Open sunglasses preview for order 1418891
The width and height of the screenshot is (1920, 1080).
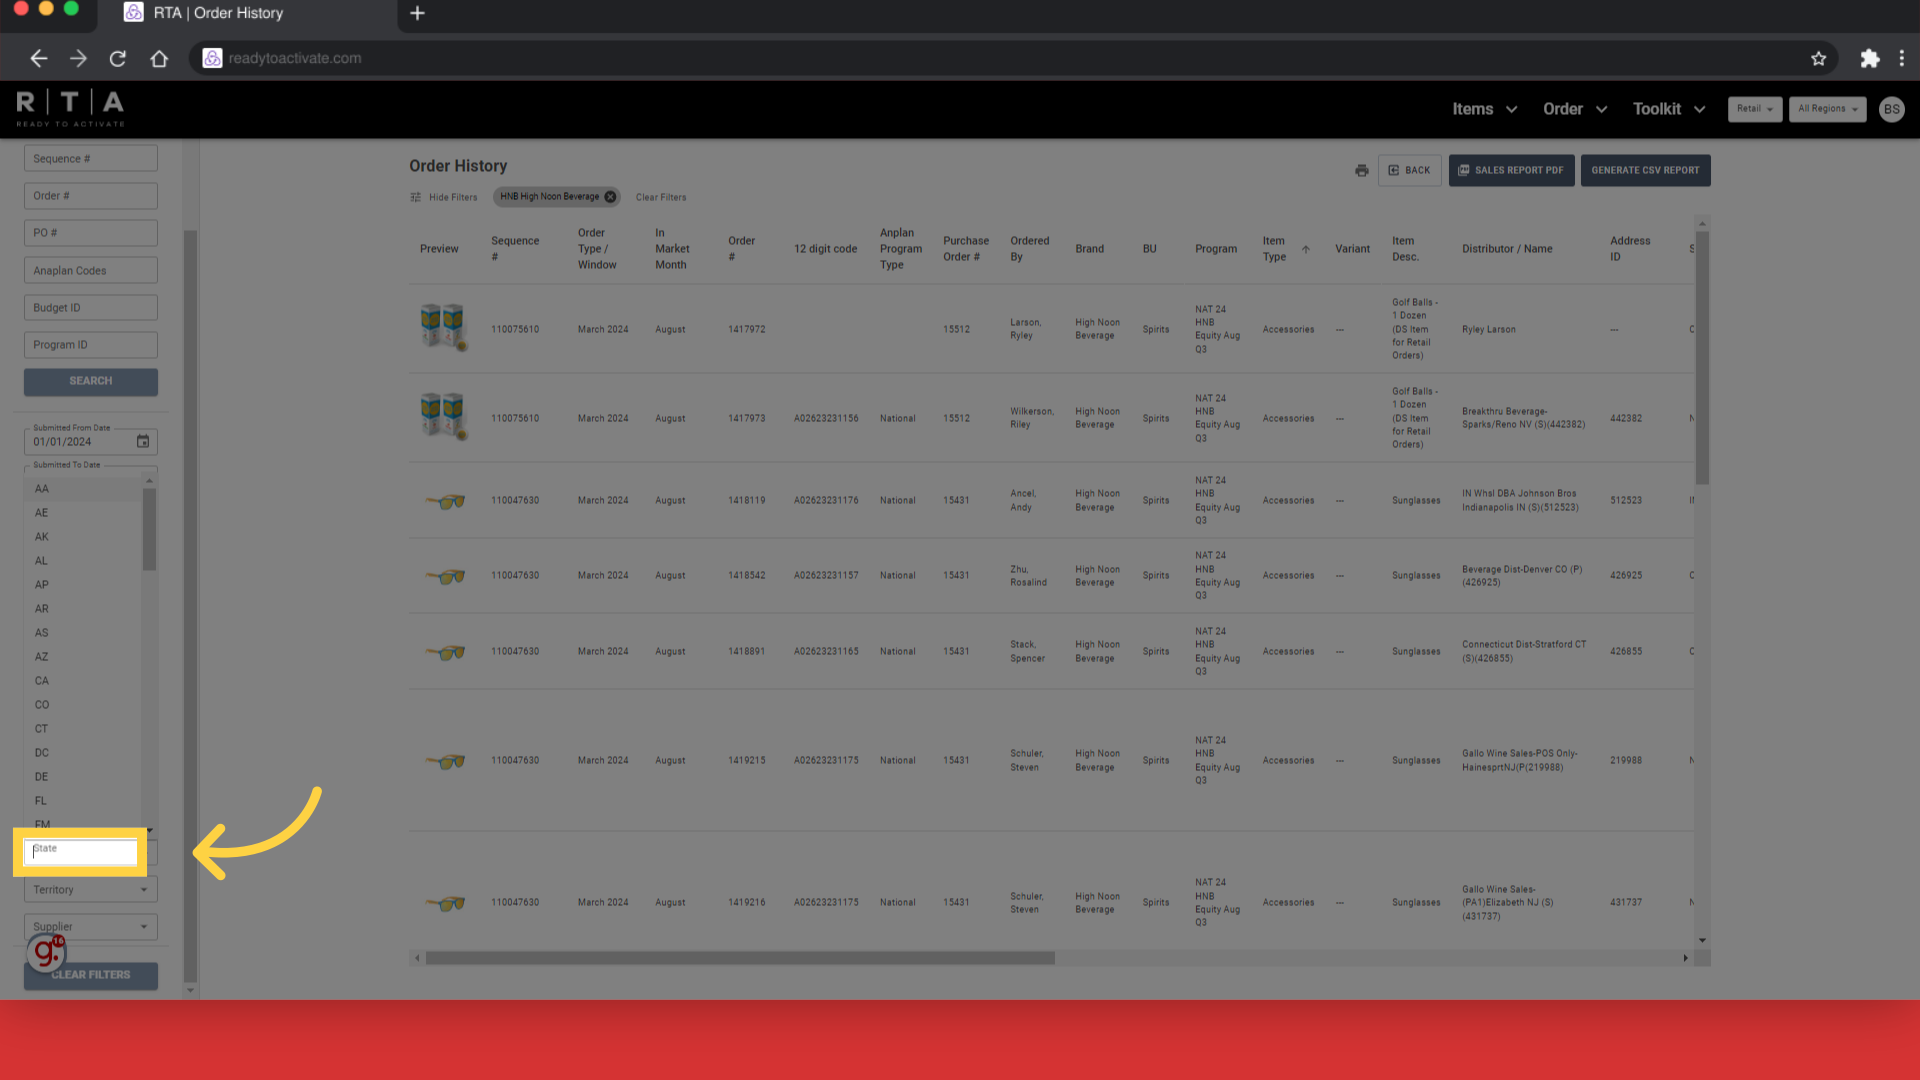(x=445, y=652)
